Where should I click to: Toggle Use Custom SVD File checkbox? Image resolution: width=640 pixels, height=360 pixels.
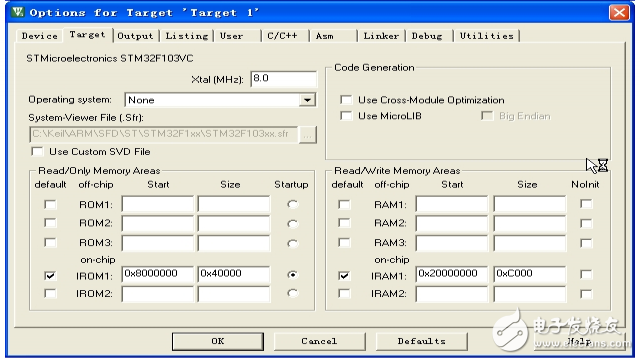pos(37,151)
